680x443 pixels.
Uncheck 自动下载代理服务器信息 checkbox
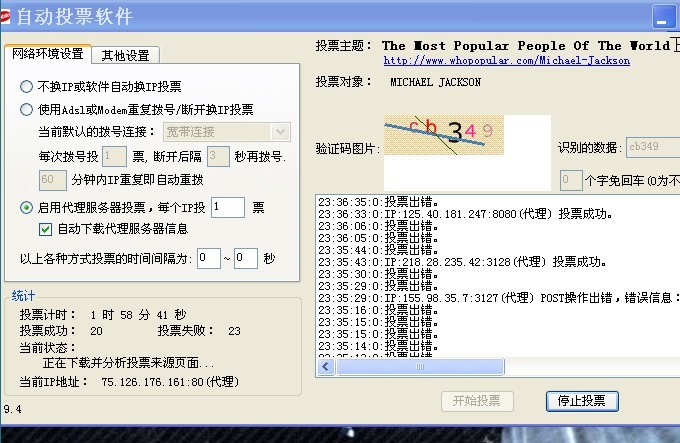pos(45,229)
